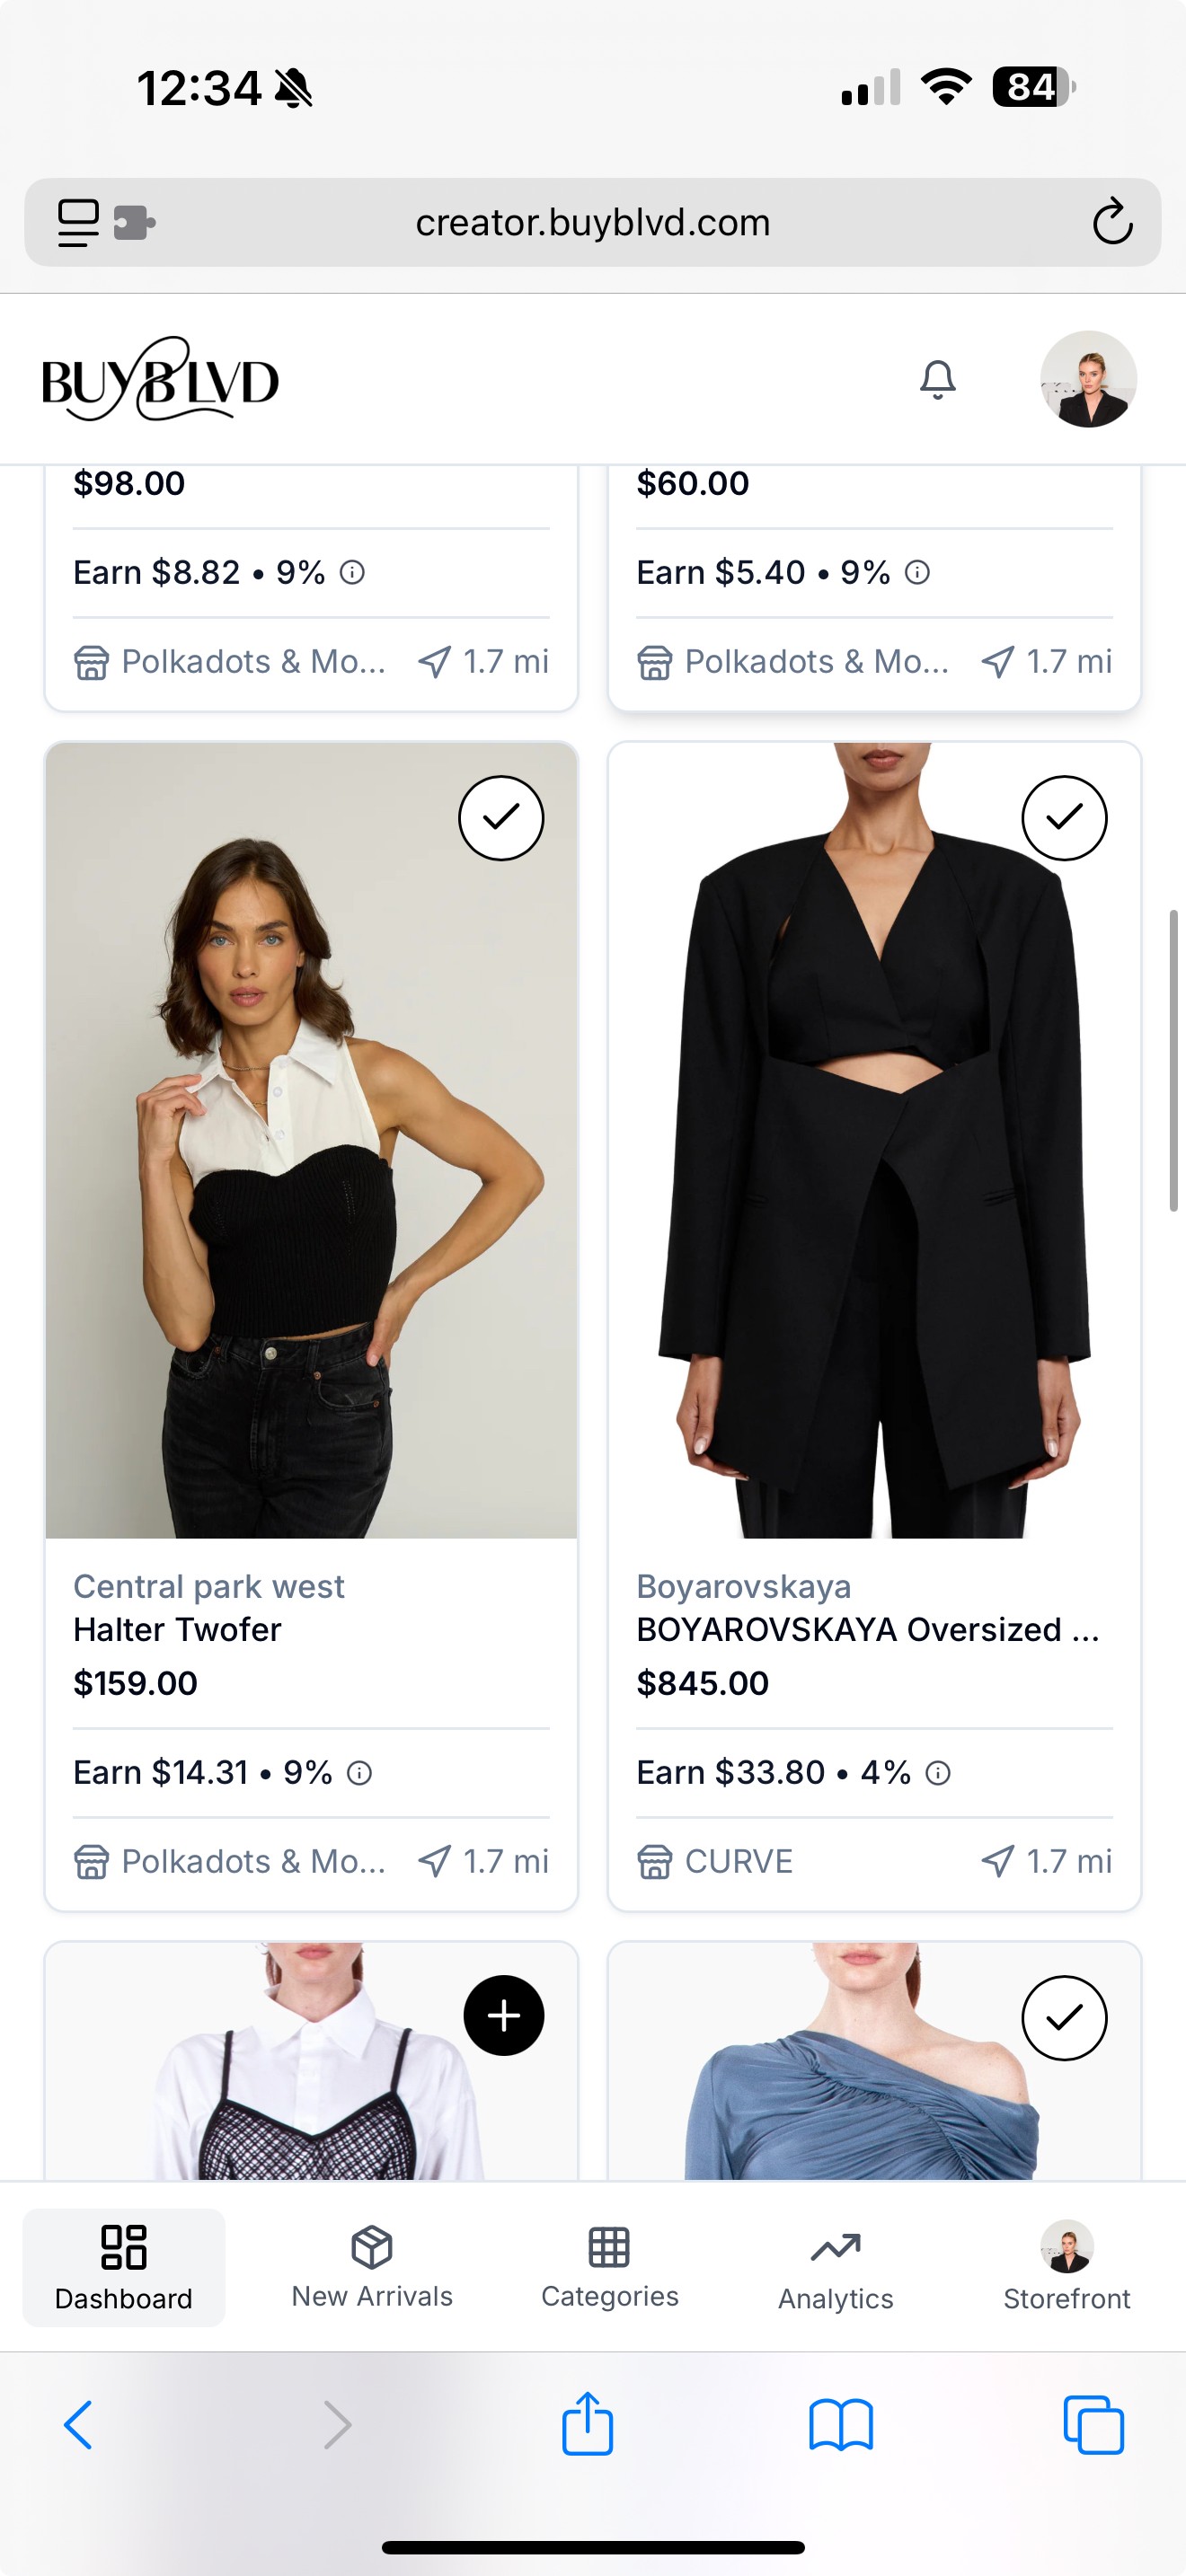Open the CURVE store link
This screenshot has height=2576, width=1186.
(738, 1861)
